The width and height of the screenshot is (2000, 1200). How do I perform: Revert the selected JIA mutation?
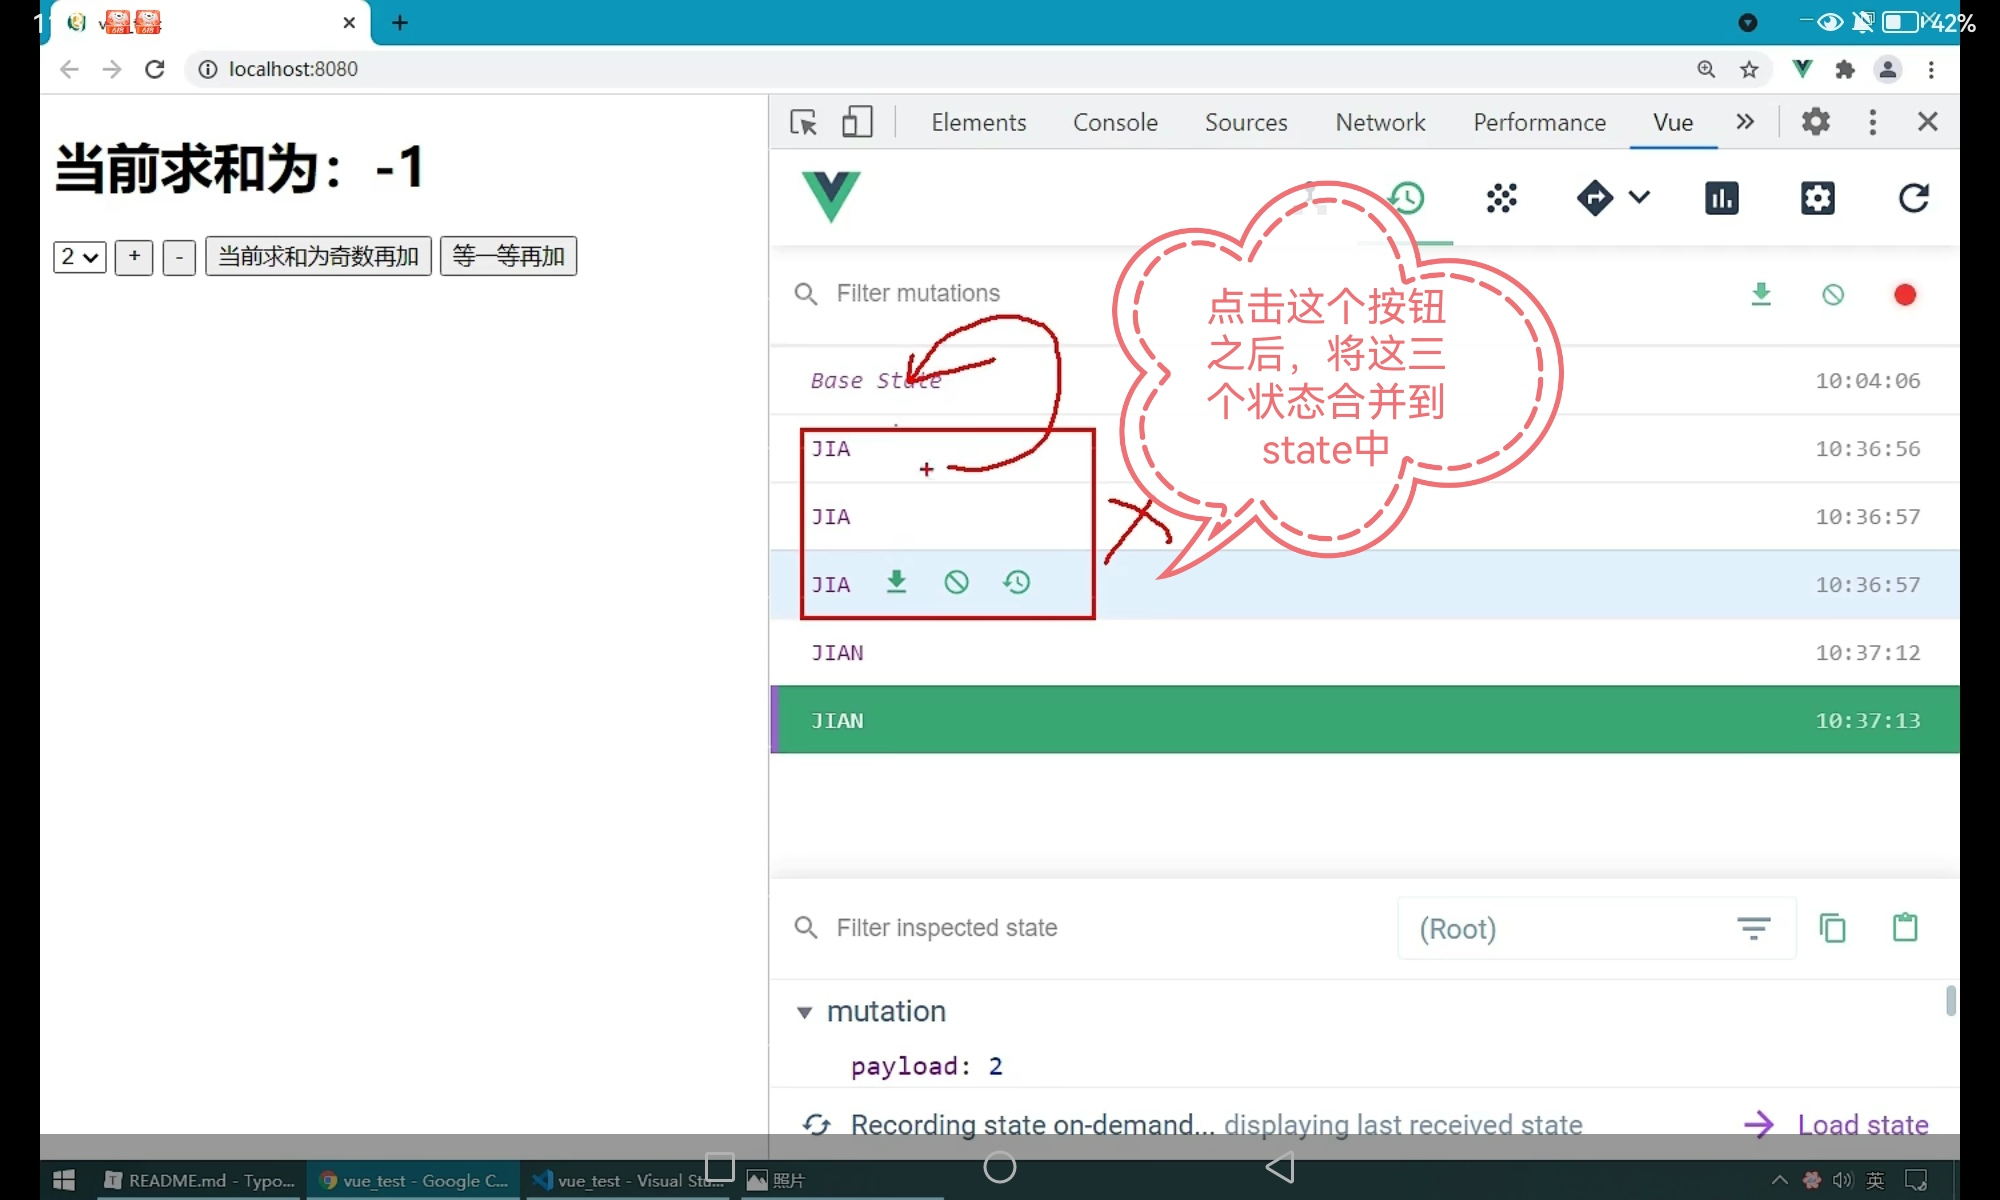[x=956, y=582]
